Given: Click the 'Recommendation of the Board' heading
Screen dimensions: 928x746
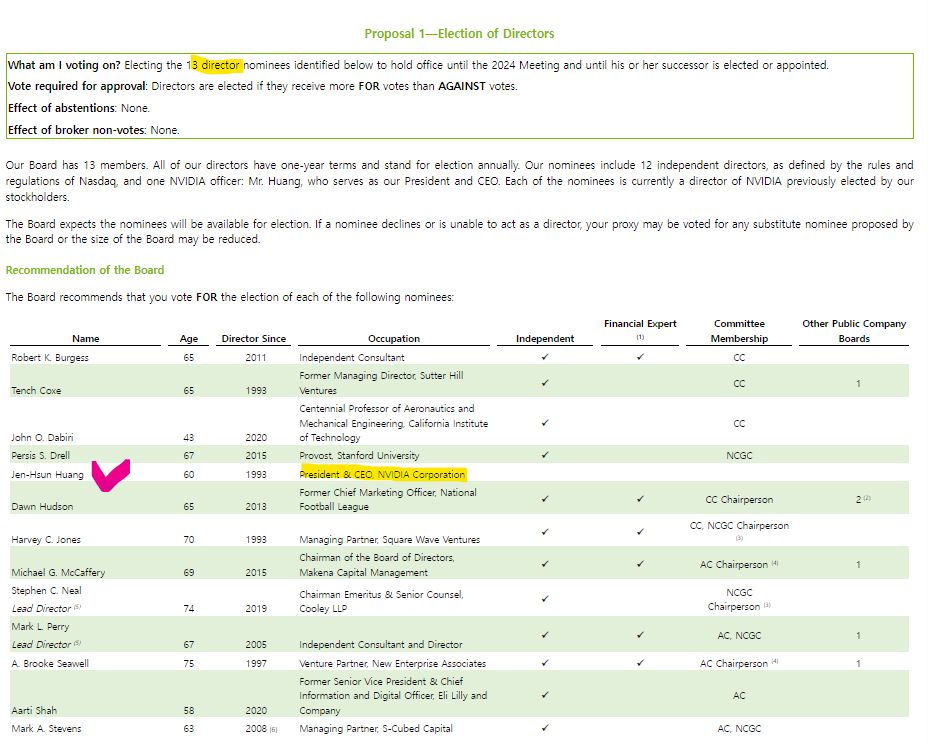Looking at the screenshot, I should (85, 271).
